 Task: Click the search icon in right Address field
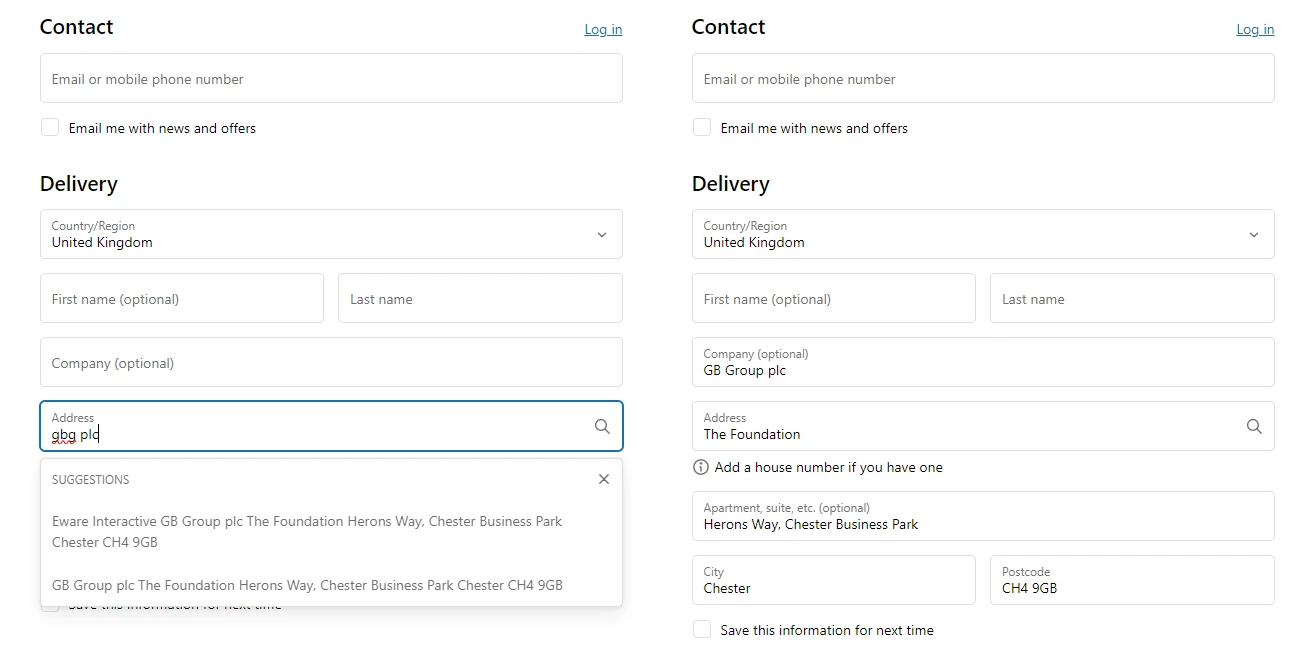(1254, 426)
